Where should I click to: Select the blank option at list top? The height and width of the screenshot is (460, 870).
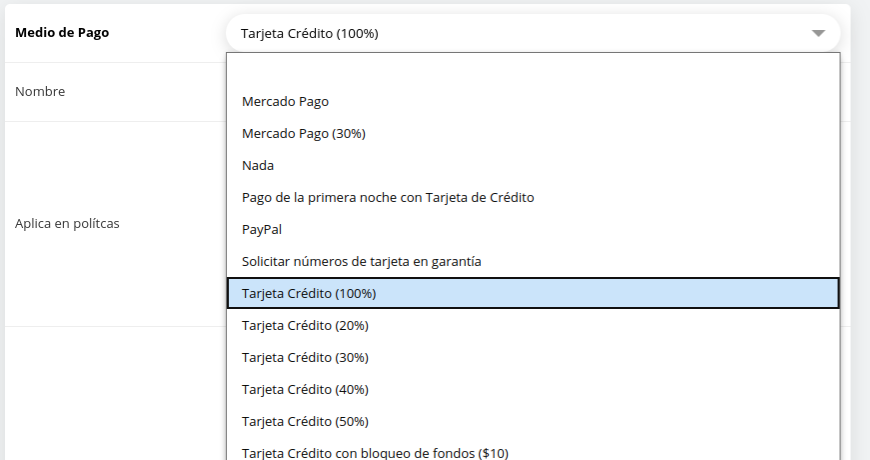pyautogui.click(x=532, y=71)
